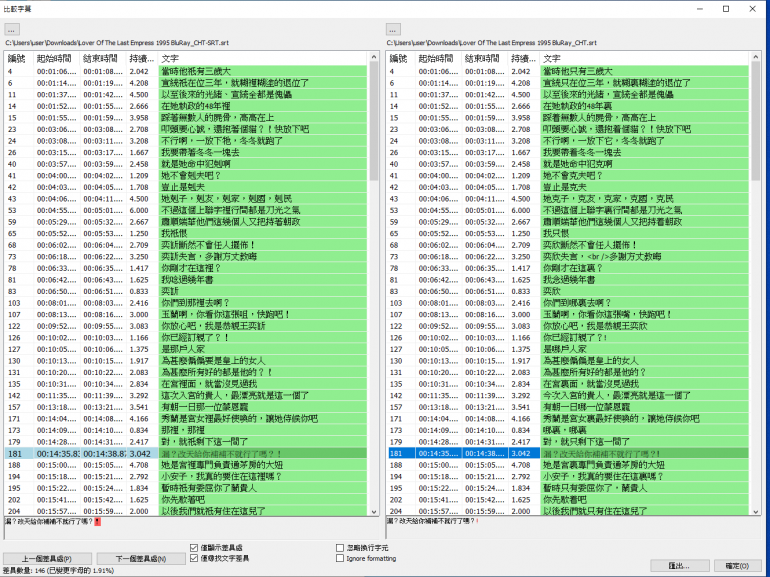Image resolution: width=770 pixels, height=577 pixels.
Task: Select highlighted row 181 in left list
Action: pyautogui.click(x=186, y=453)
